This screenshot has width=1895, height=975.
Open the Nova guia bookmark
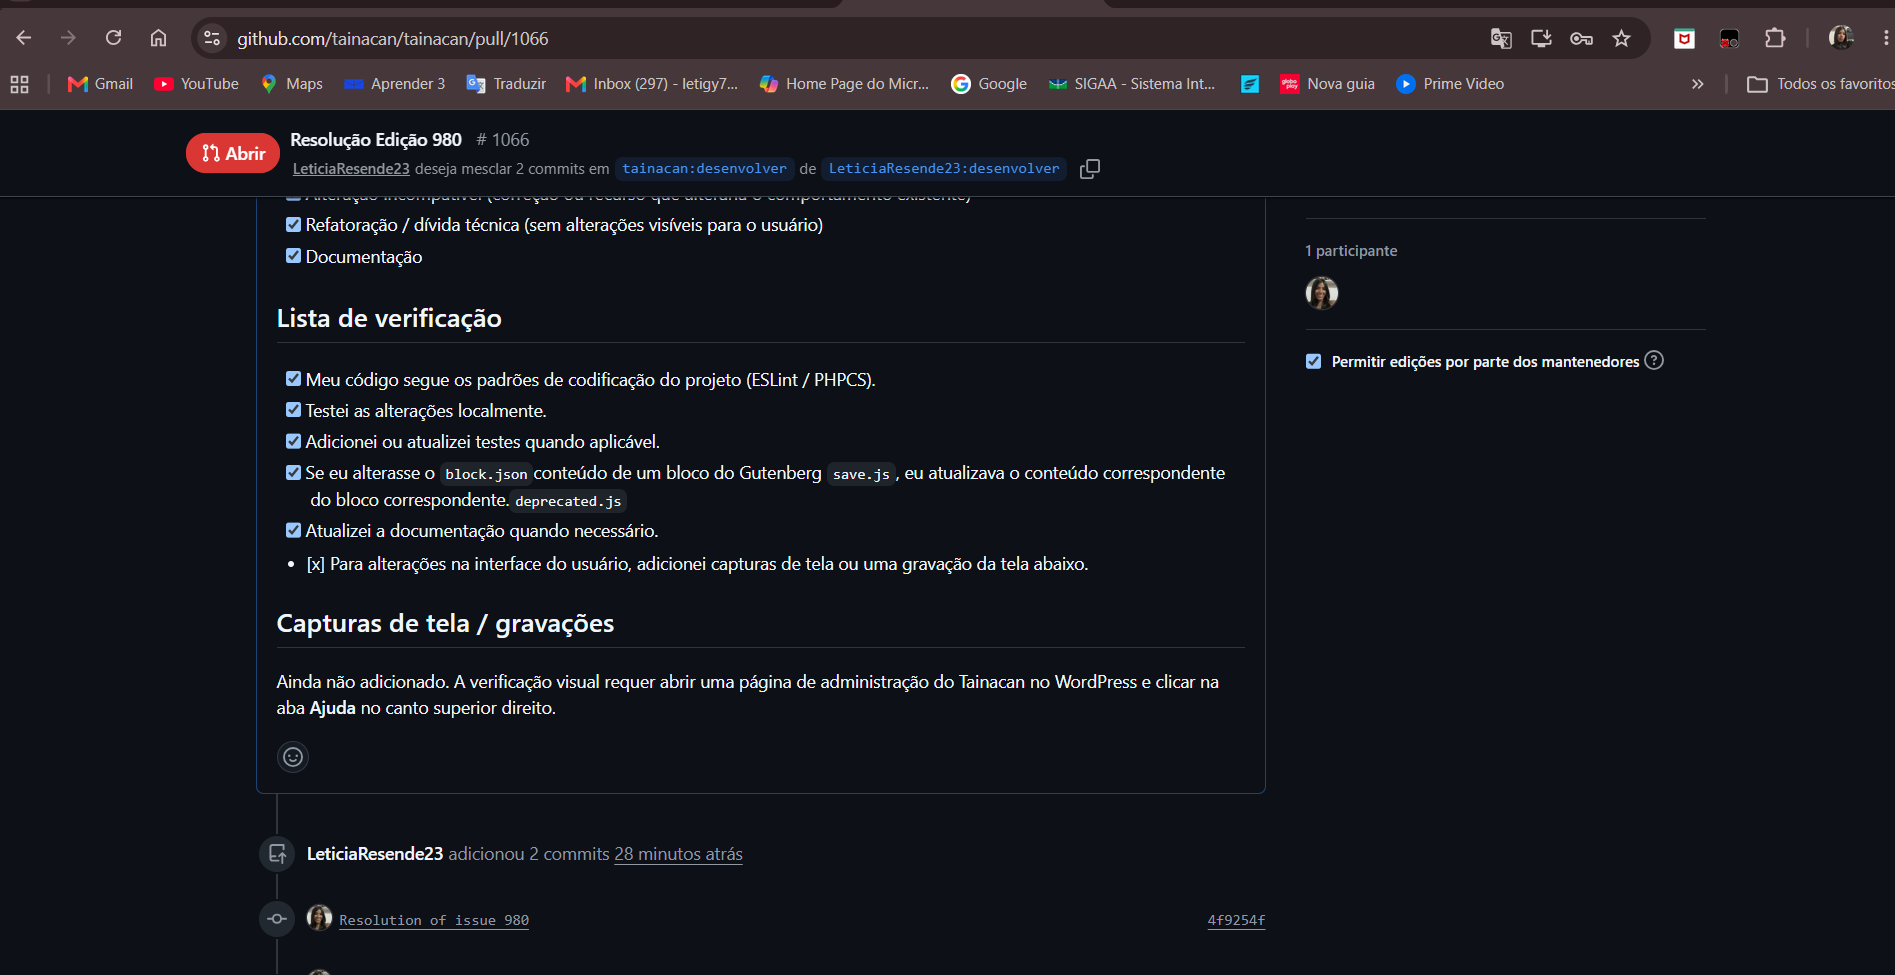coord(1327,84)
